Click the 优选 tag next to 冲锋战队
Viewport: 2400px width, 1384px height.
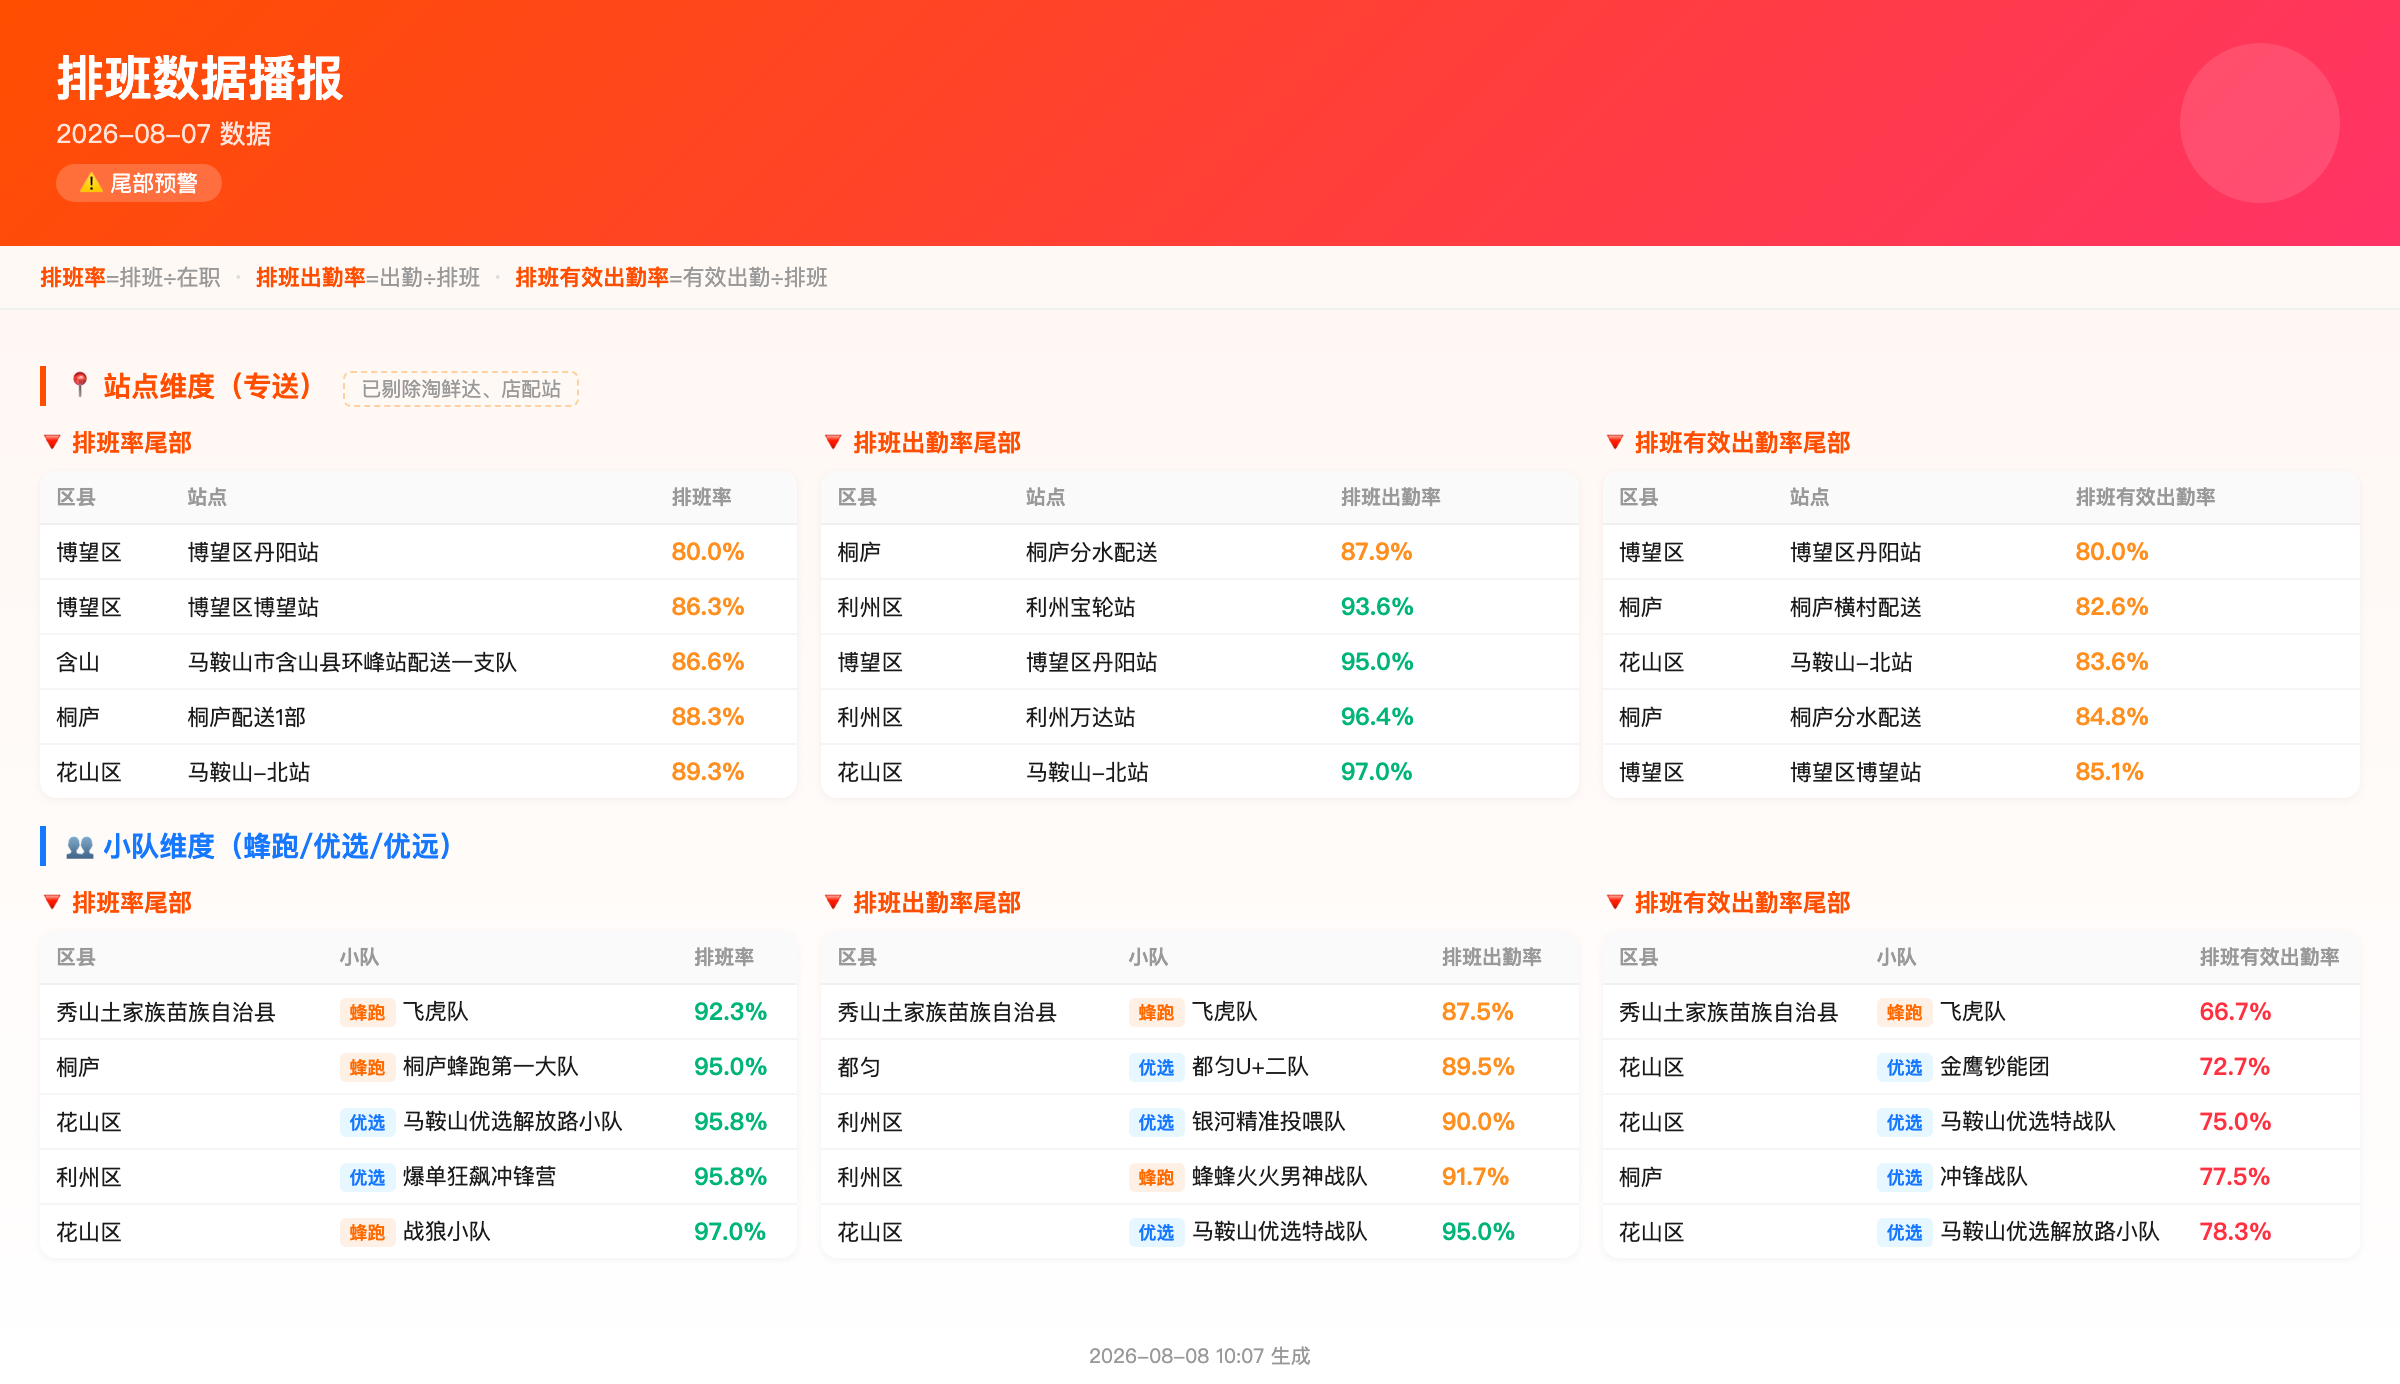pyautogui.click(x=1904, y=1177)
